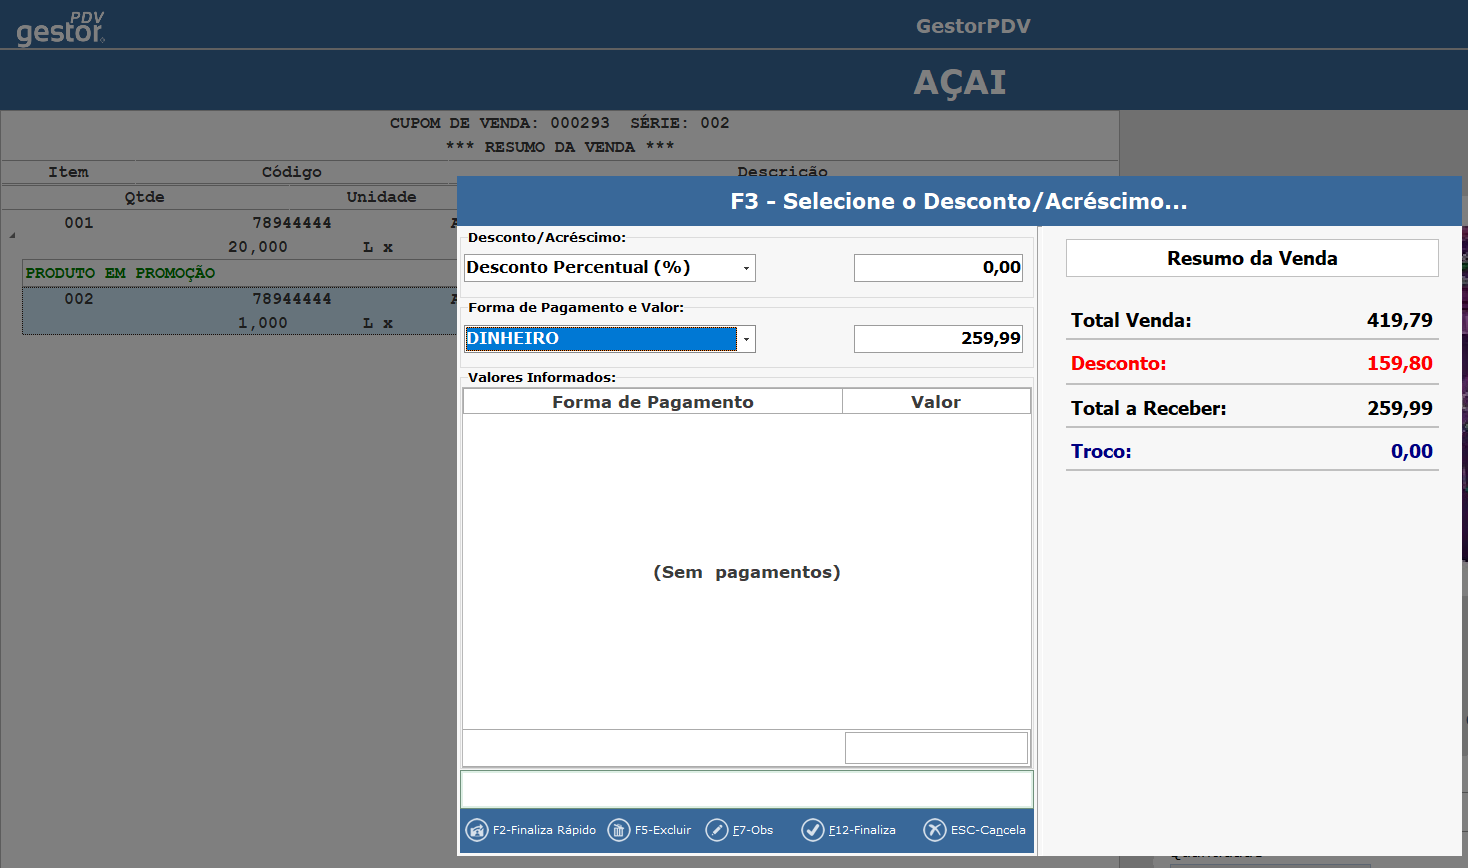Click the payment value field showing 259,99
1468x868 pixels.
tap(937, 339)
